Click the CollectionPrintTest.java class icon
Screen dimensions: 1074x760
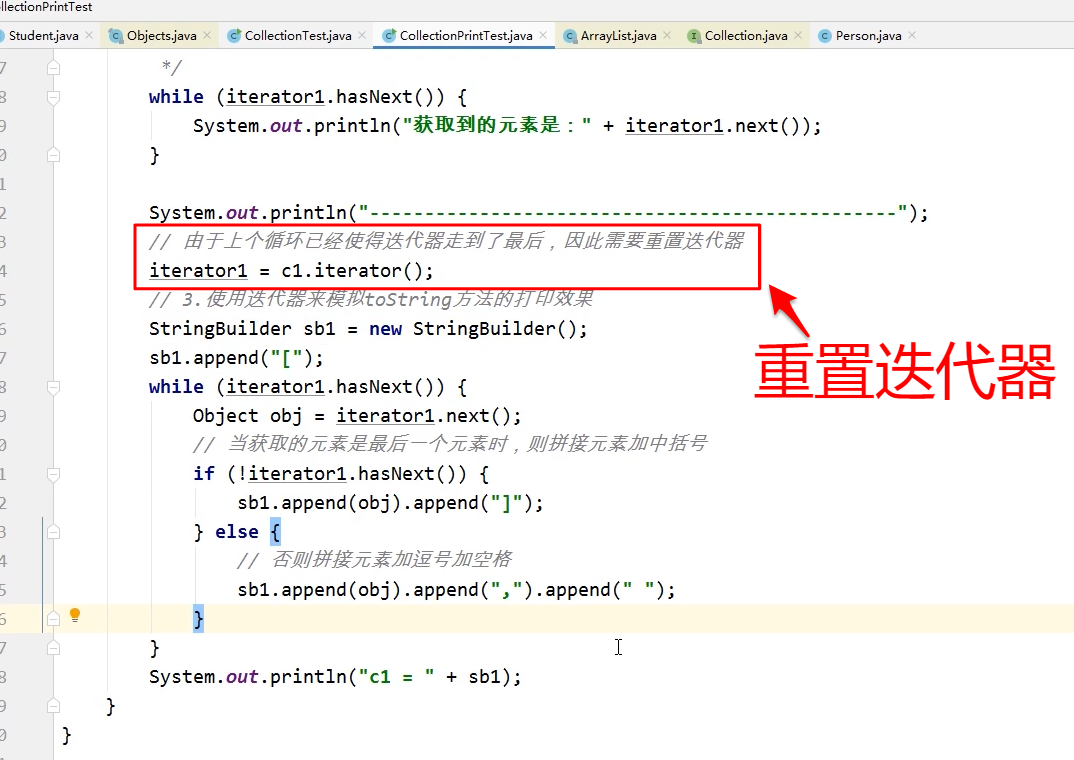[x=389, y=36]
